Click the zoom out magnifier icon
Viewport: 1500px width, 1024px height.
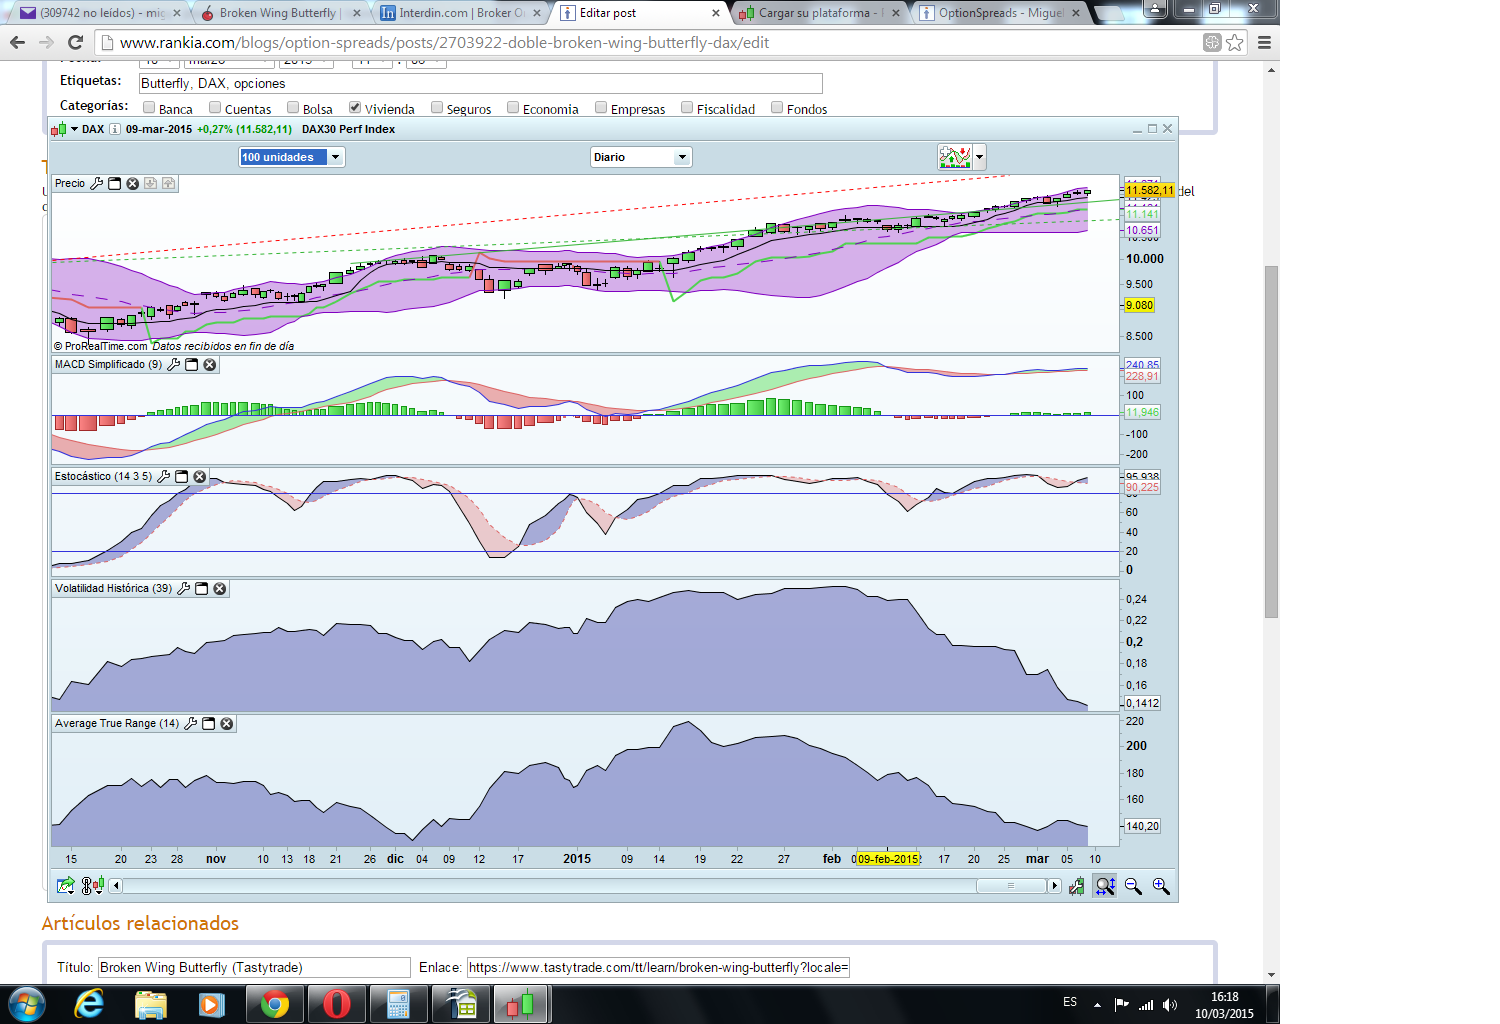[1133, 886]
